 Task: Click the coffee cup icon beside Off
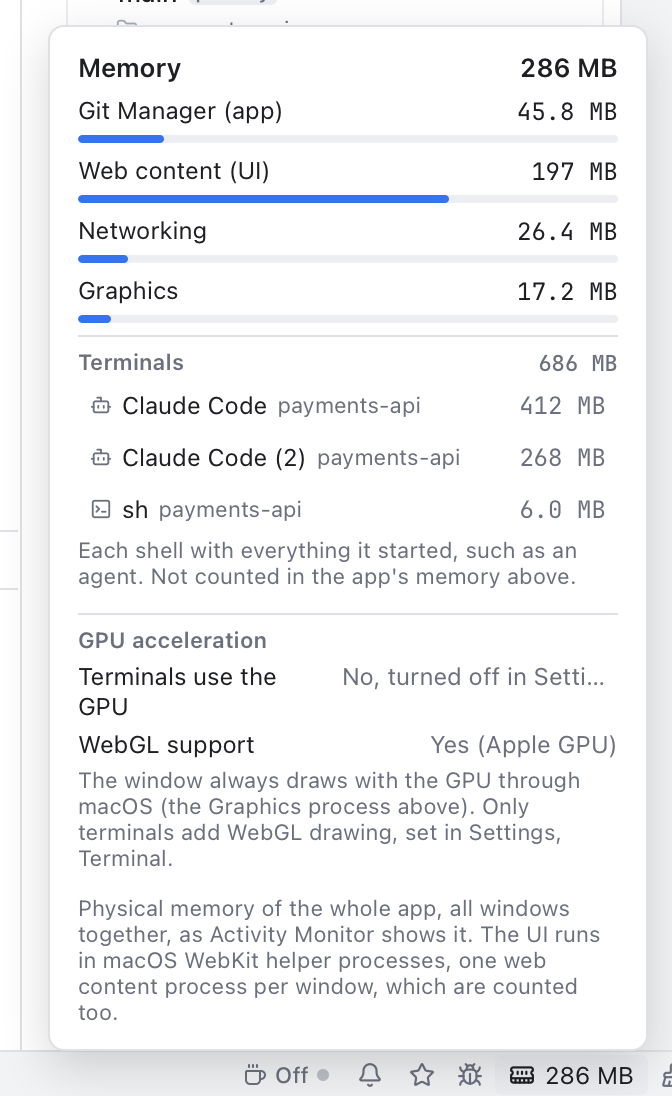coord(255,1074)
